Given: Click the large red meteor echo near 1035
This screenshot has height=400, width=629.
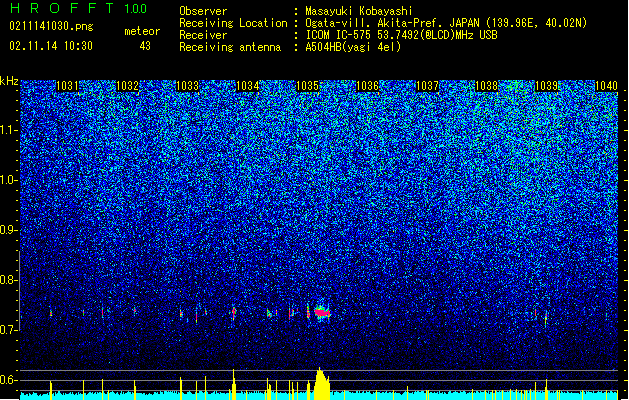Looking at the screenshot, I should 322,313.
